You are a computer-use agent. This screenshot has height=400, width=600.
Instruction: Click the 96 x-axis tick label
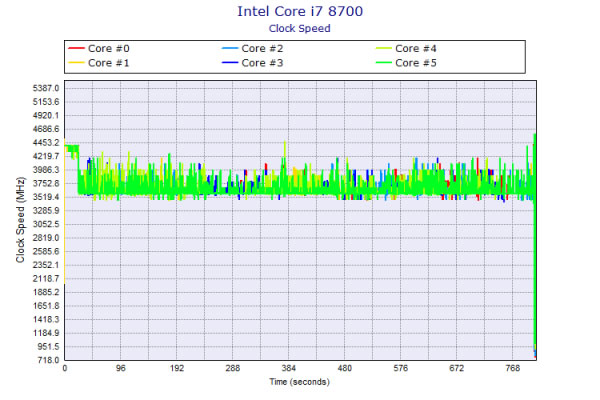point(121,368)
